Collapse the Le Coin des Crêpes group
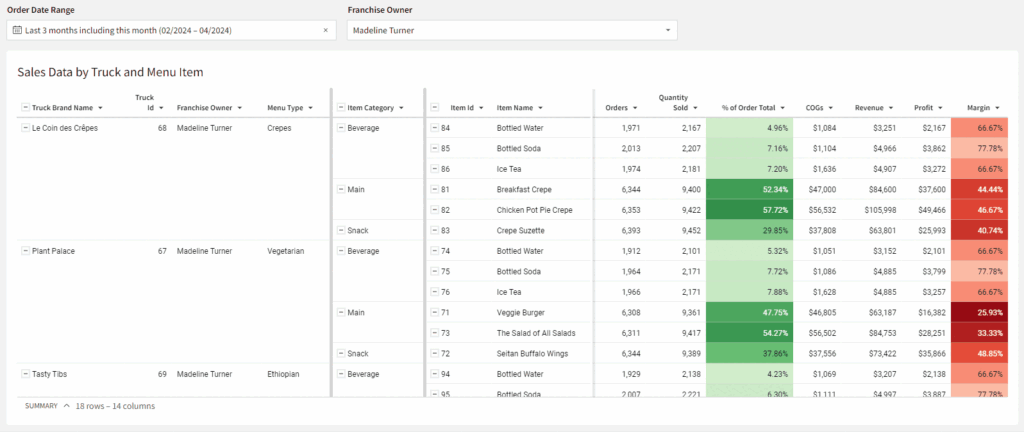Screen dimensions: 1024x432 (25, 128)
